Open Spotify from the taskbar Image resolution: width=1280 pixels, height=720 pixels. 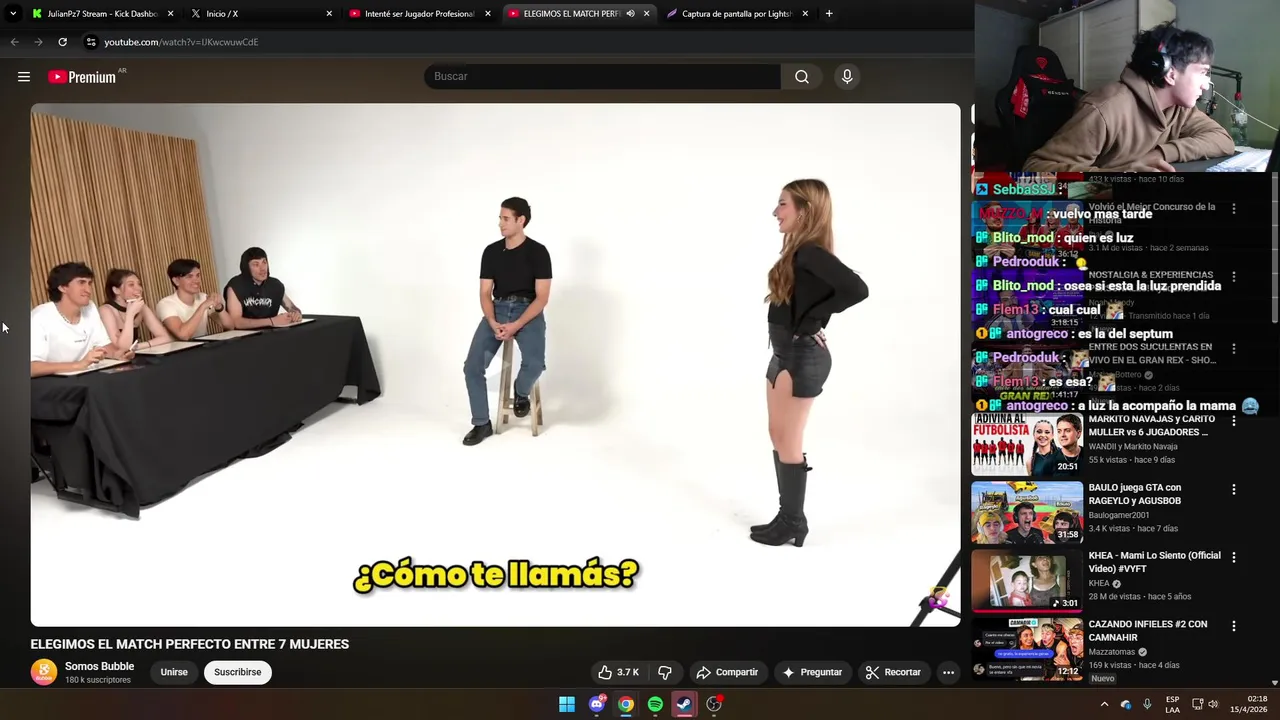click(655, 704)
